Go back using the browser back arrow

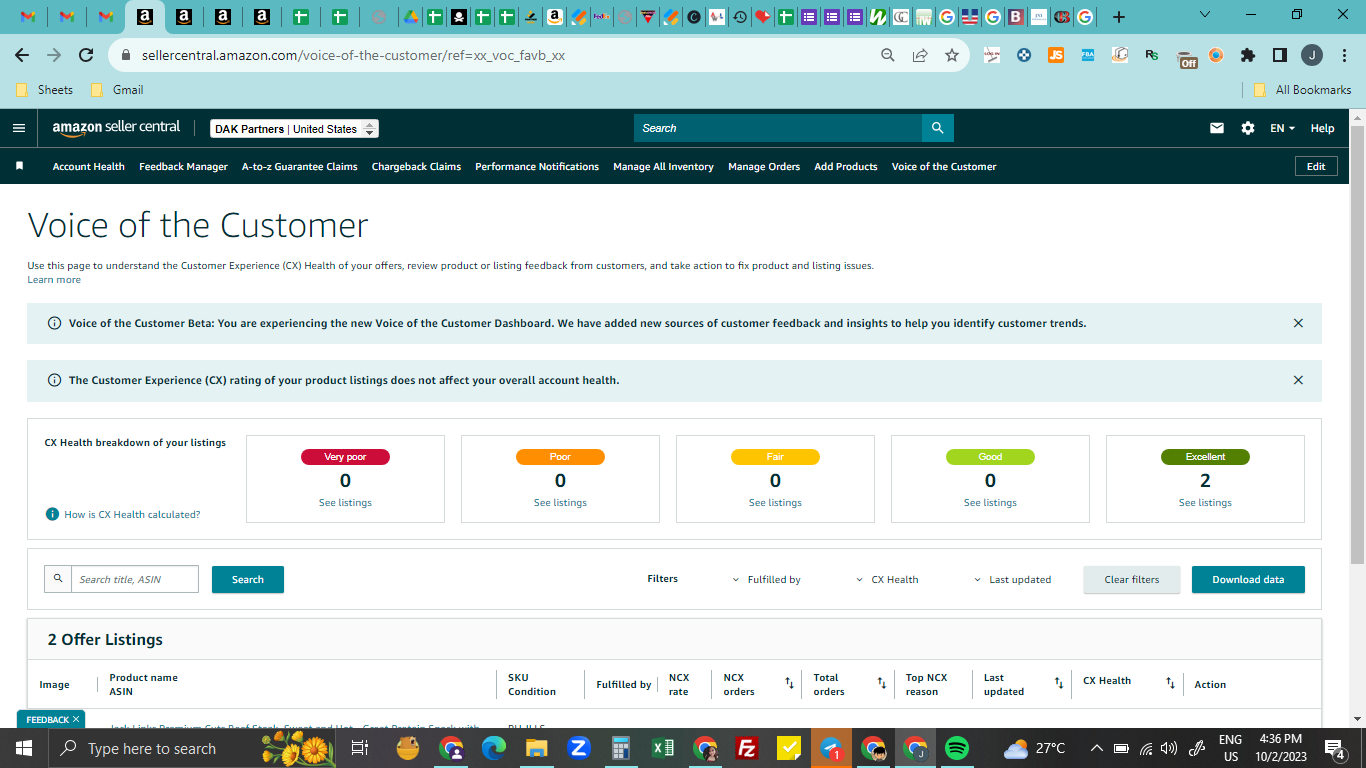coord(22,55)
